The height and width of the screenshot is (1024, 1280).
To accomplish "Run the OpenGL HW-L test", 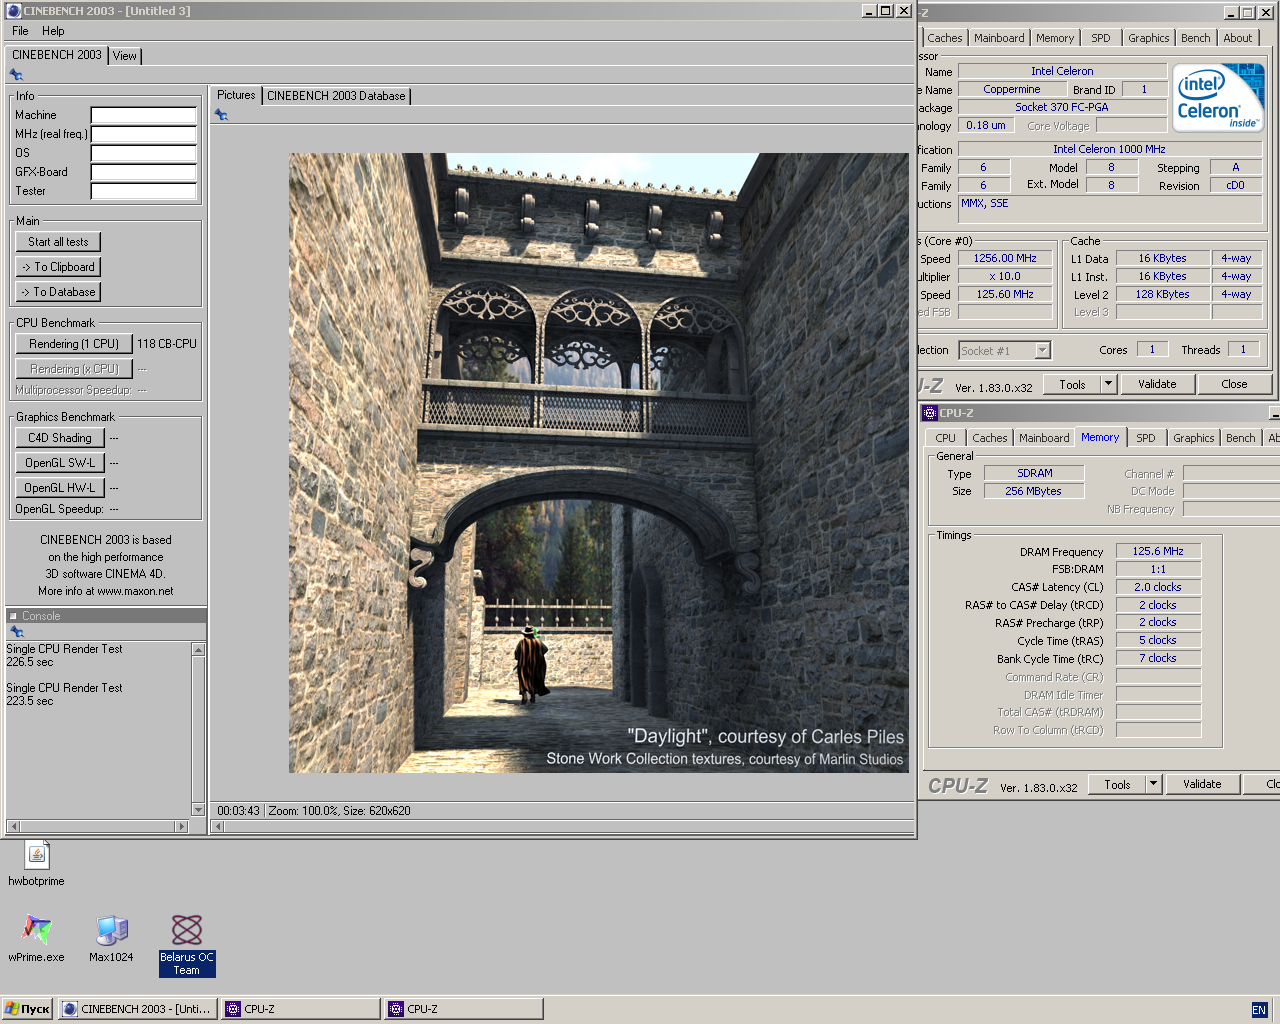I will click(60, 488).
